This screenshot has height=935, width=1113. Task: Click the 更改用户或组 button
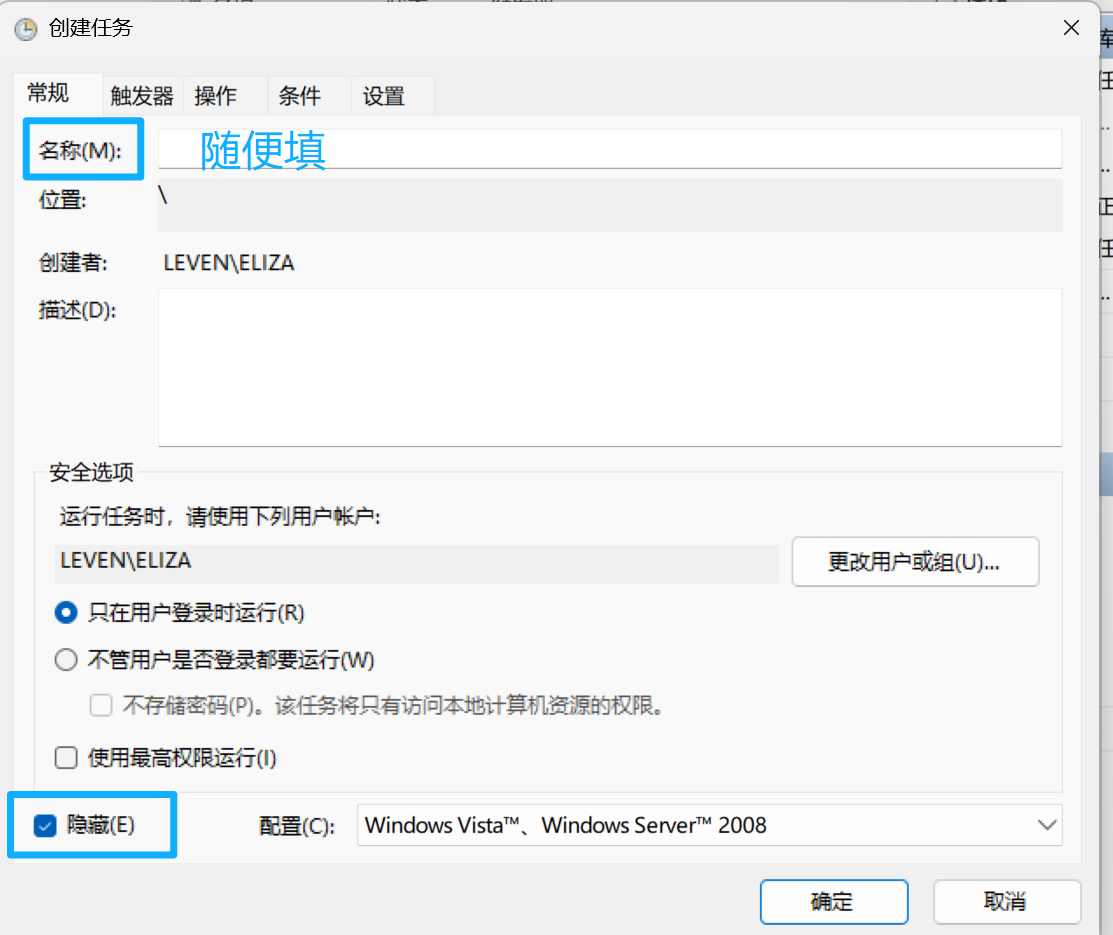coord(915,562)
